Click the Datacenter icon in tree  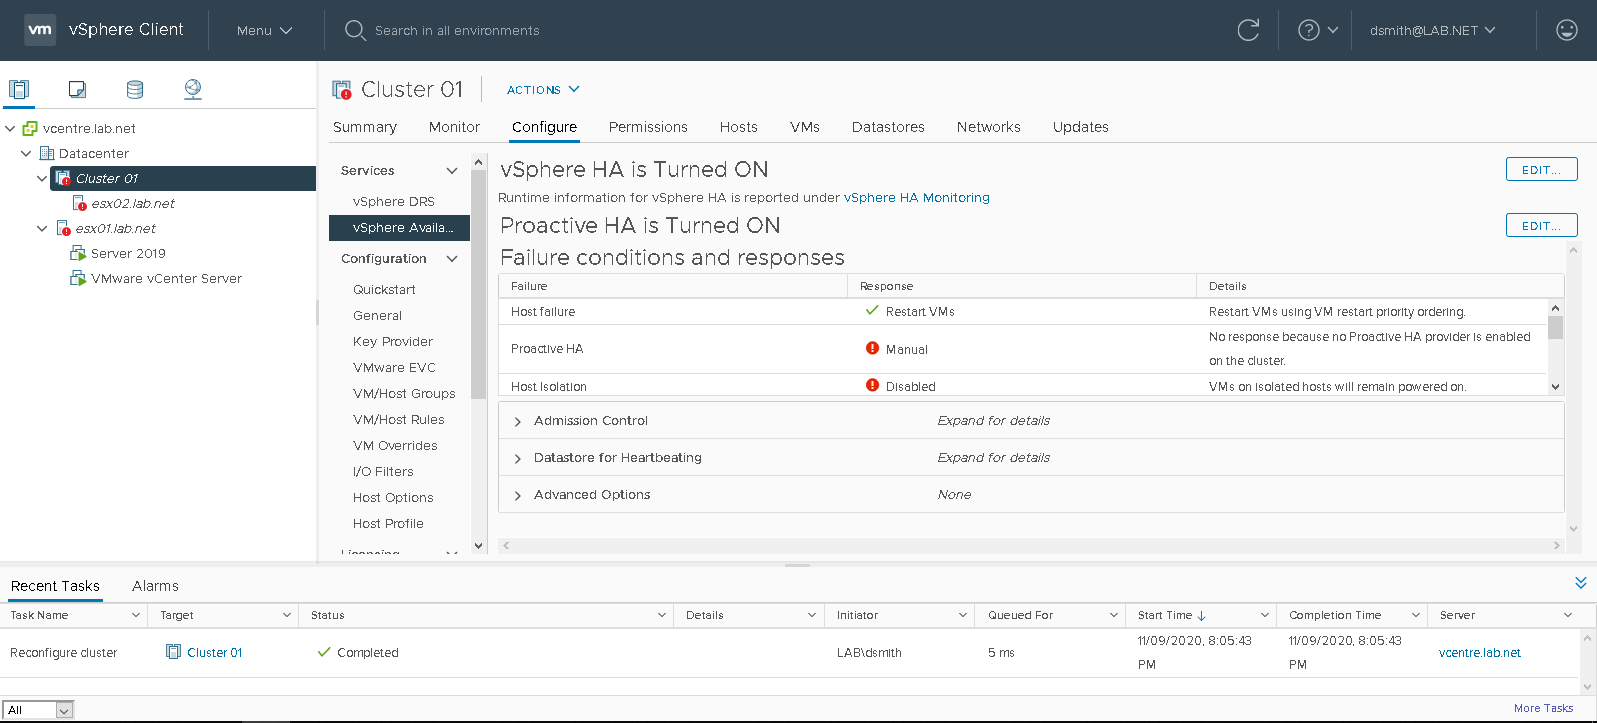click(46, 153)
